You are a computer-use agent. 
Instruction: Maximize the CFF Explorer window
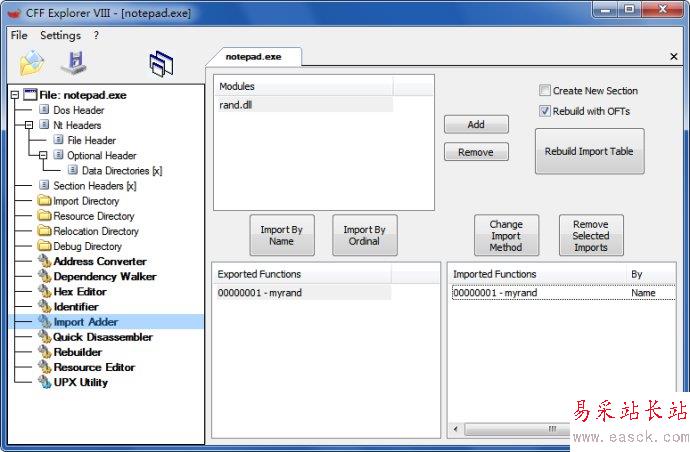click(x=630, y=9)
